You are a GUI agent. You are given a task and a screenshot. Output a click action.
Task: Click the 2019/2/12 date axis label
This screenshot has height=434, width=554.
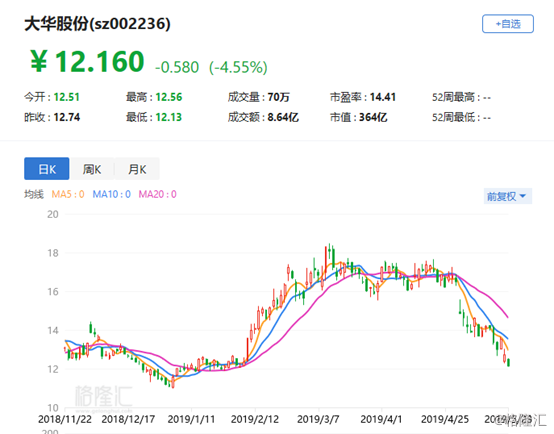click(x=255, y=420)
